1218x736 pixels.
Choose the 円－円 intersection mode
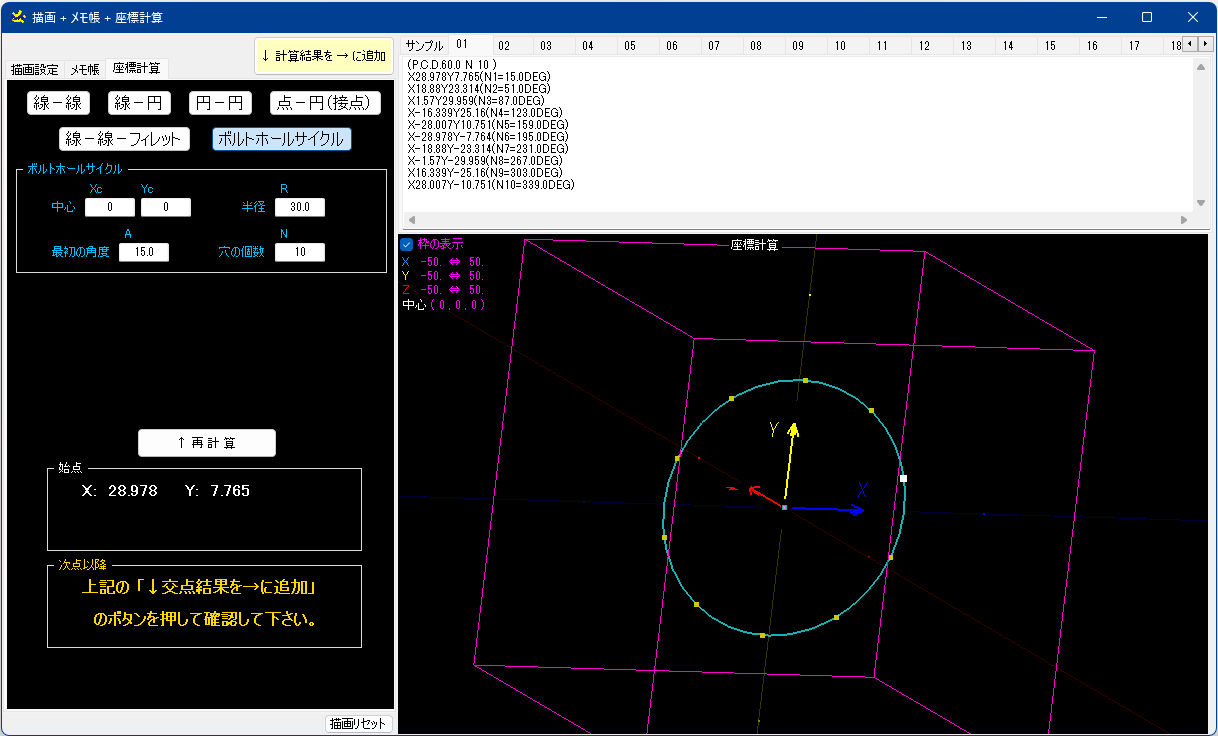[x=220, y=103]
